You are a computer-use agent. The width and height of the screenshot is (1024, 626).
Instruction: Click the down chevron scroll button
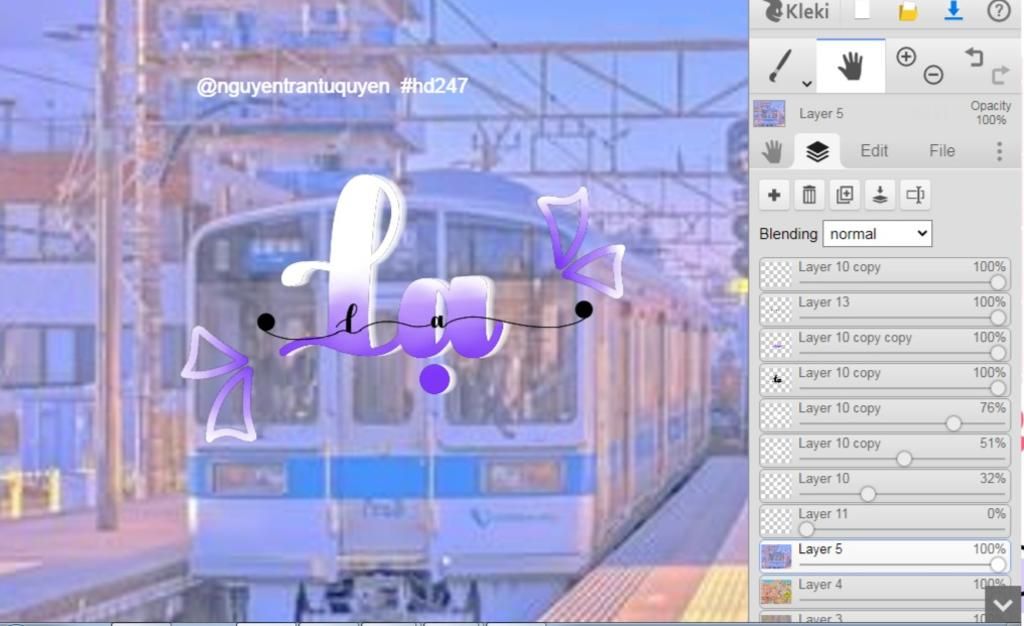pyautogui.click(x=1003, y=604)
